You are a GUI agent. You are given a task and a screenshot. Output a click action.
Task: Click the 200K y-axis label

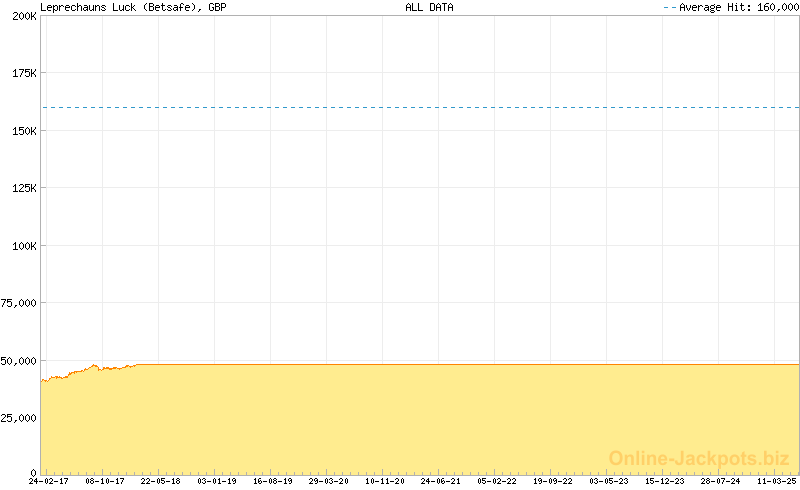23,17
